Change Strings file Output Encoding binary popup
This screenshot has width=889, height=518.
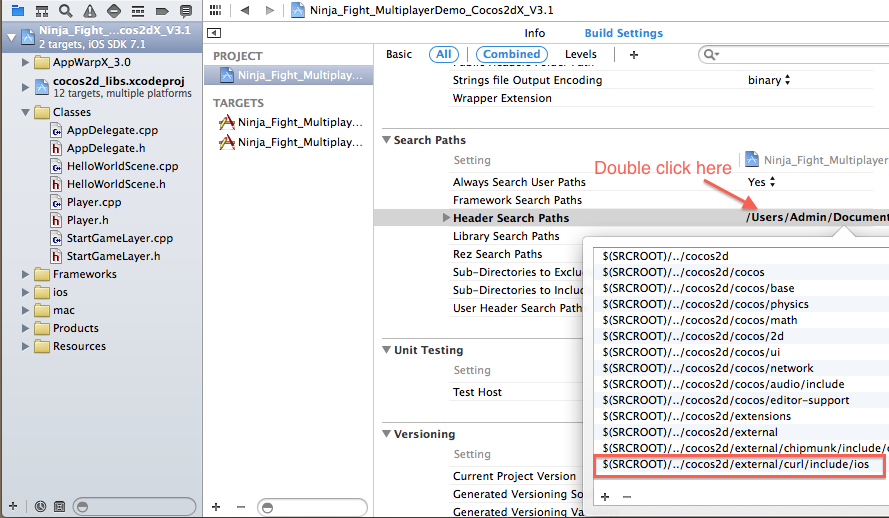click(769, 80)
